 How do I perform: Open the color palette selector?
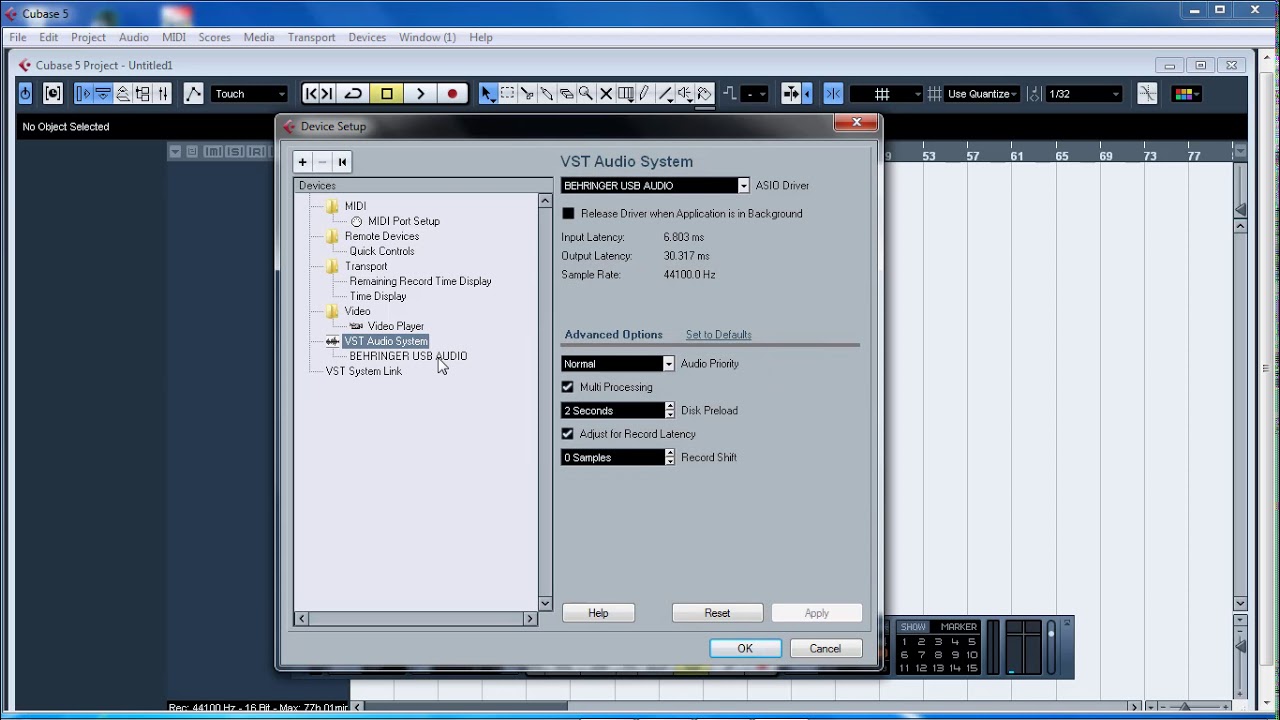[x=1186, y=94]
